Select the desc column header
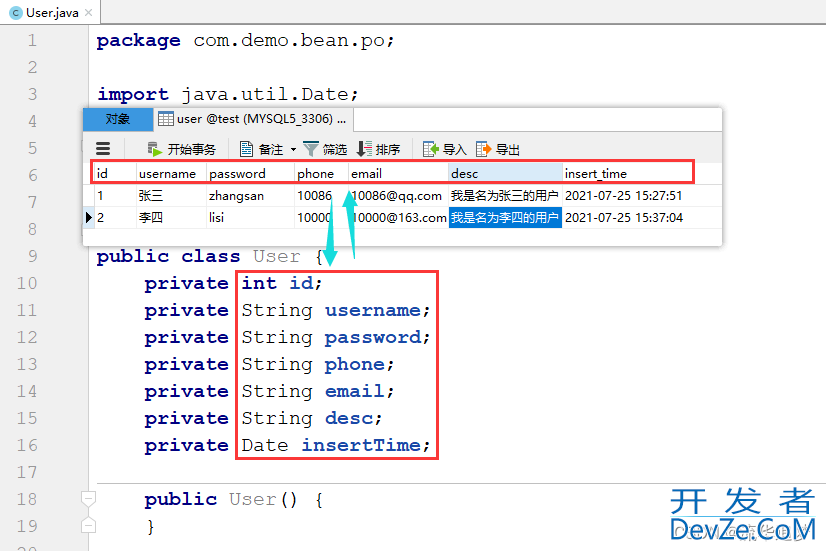Image resolution: width=826 pixels, height=551 pixels. pyautogui.click(x=506, y=173)
